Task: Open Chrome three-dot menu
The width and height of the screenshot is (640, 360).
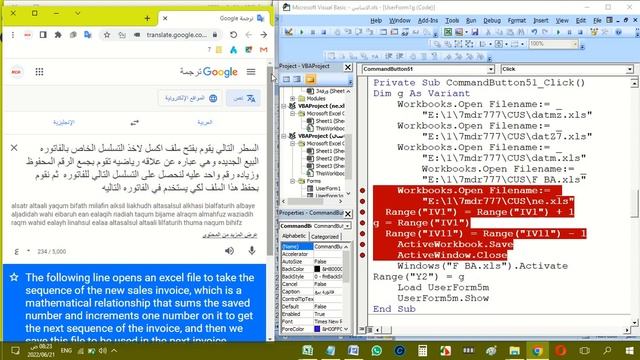Action: (13, 35)
